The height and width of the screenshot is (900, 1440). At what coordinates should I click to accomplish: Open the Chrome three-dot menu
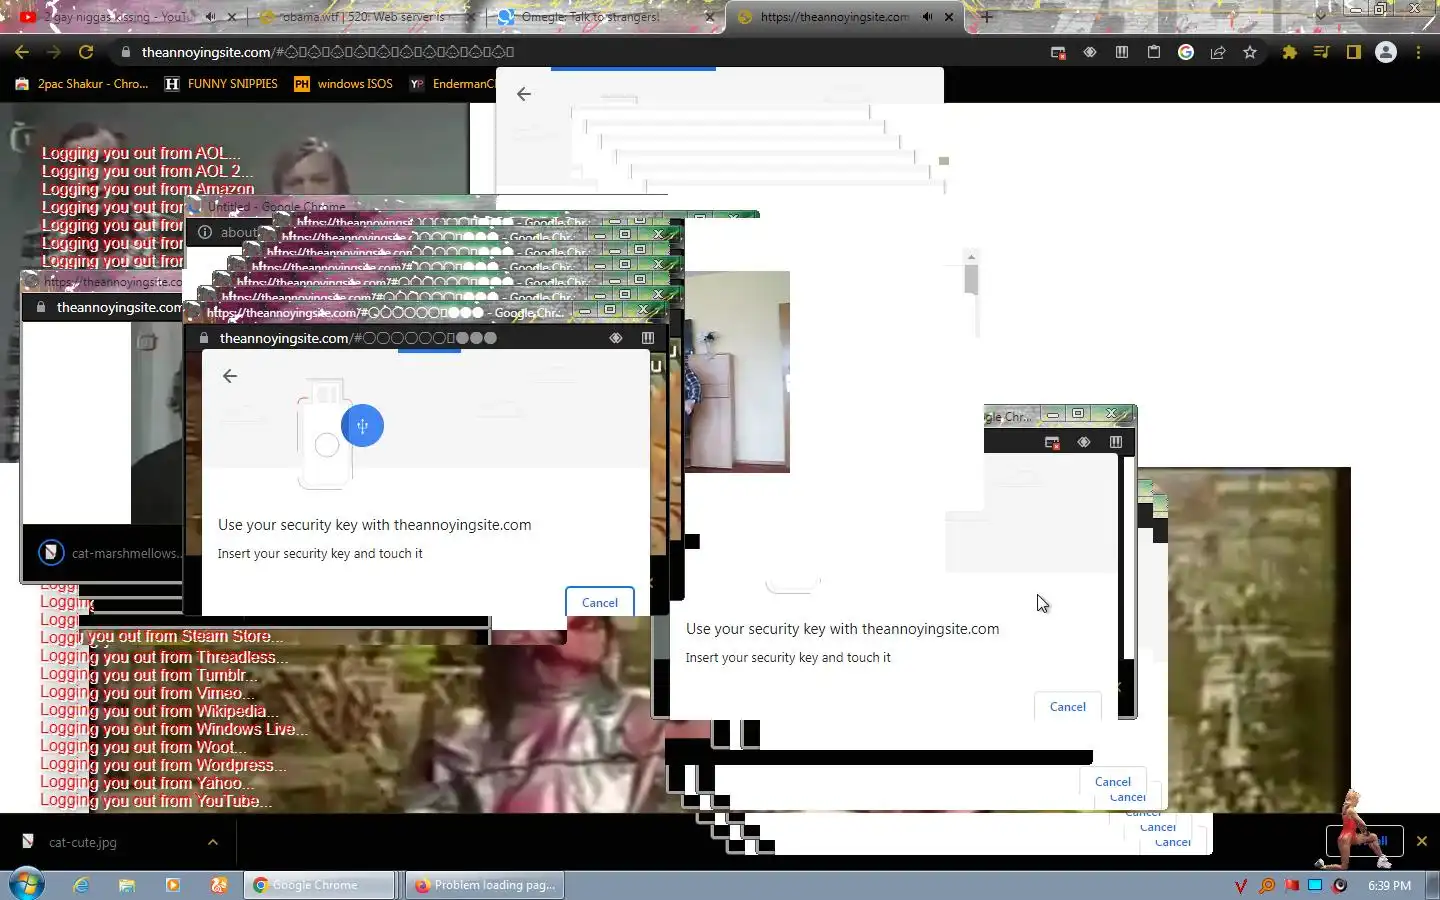point(1418,52)
